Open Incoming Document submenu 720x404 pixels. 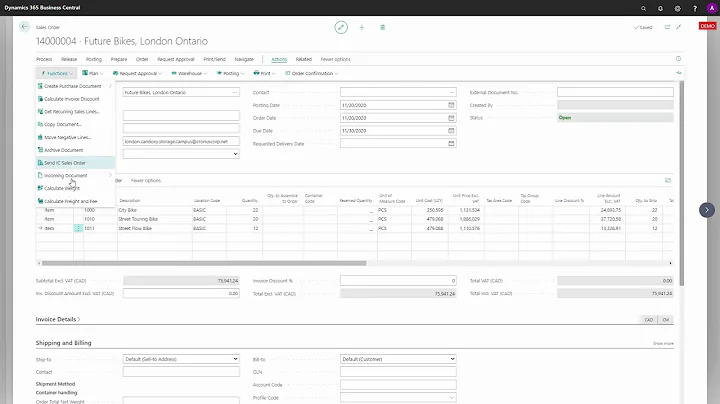point(75,175)
